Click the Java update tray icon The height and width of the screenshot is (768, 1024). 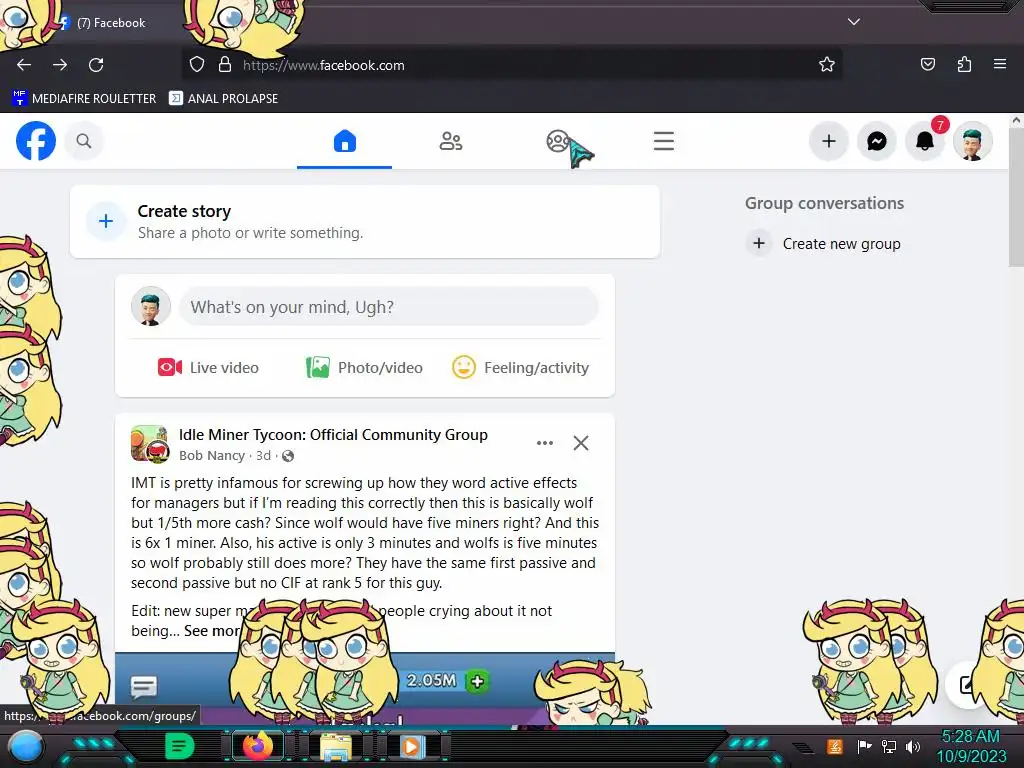pos(835,746)
